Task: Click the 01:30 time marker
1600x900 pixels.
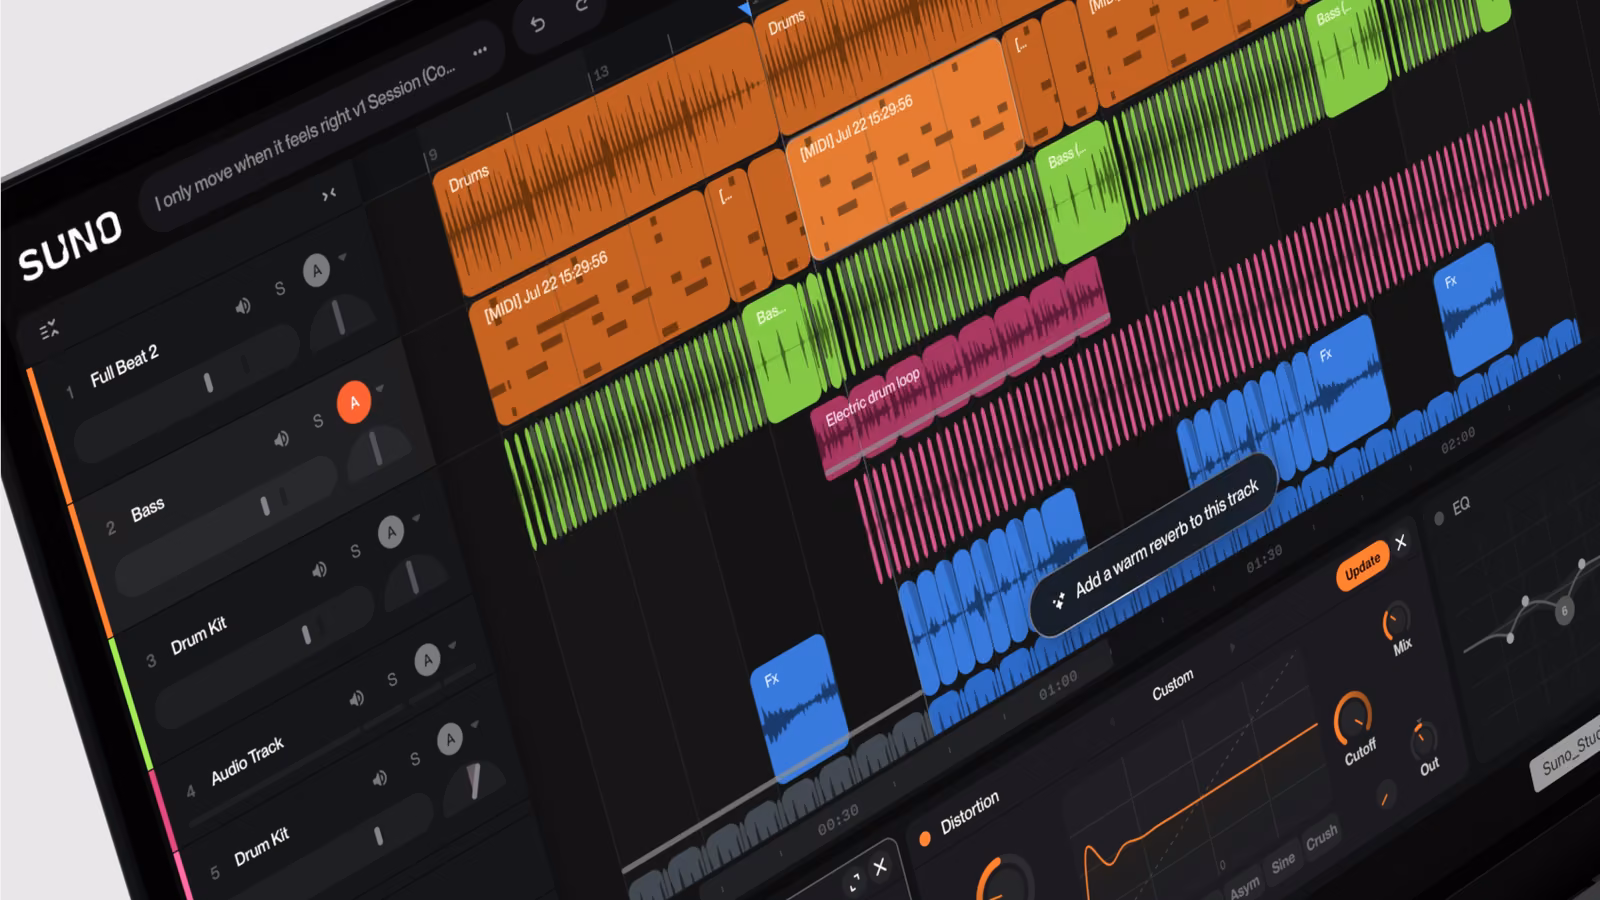Action: pyautogui.click(x=1264, y=560)
